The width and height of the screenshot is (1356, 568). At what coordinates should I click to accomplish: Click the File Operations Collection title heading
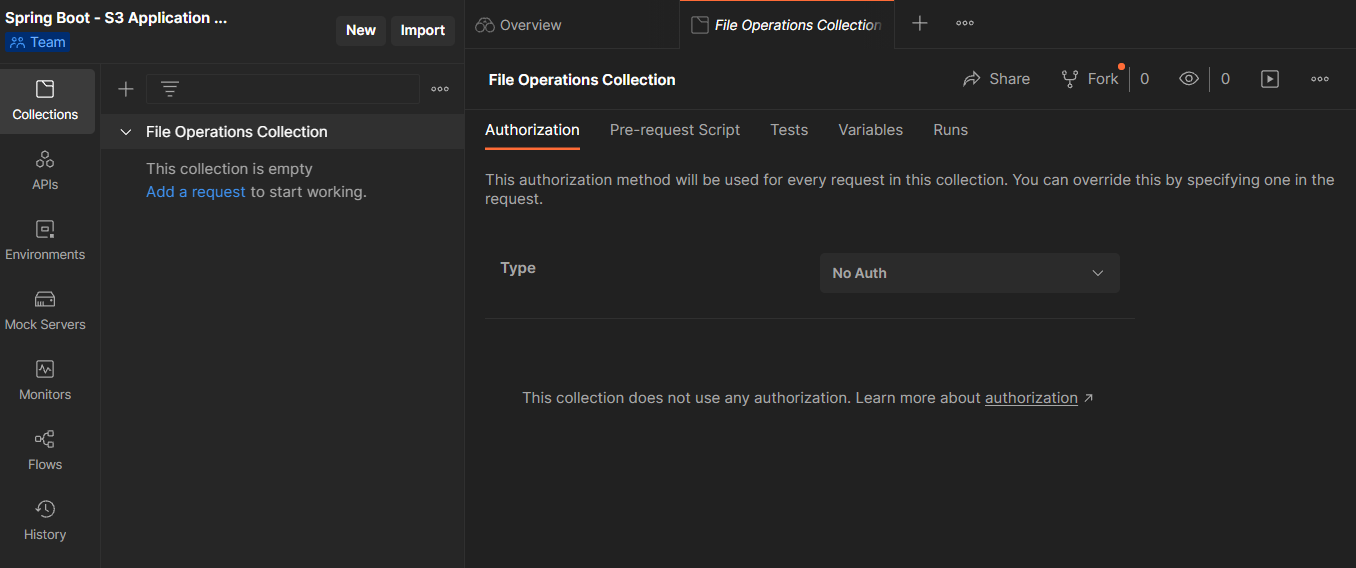582,80
